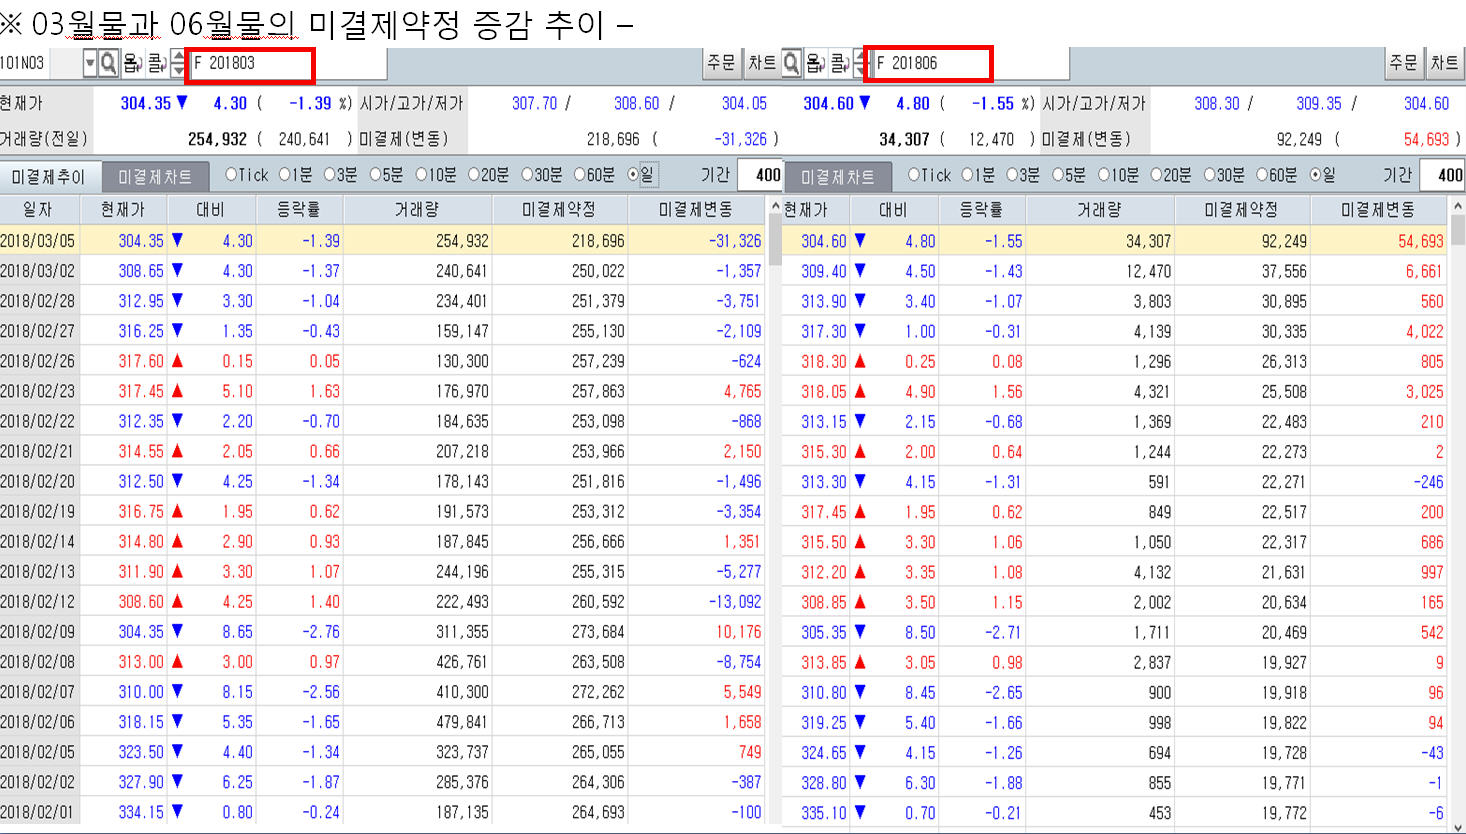Viewport: 1466px width, 834px height.
Task: Click the F 201806 contract code field
Action: click(x=928, y=64)
